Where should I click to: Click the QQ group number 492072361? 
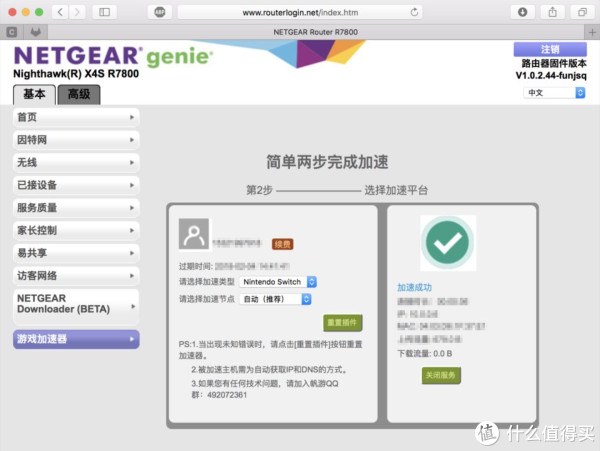227,395
